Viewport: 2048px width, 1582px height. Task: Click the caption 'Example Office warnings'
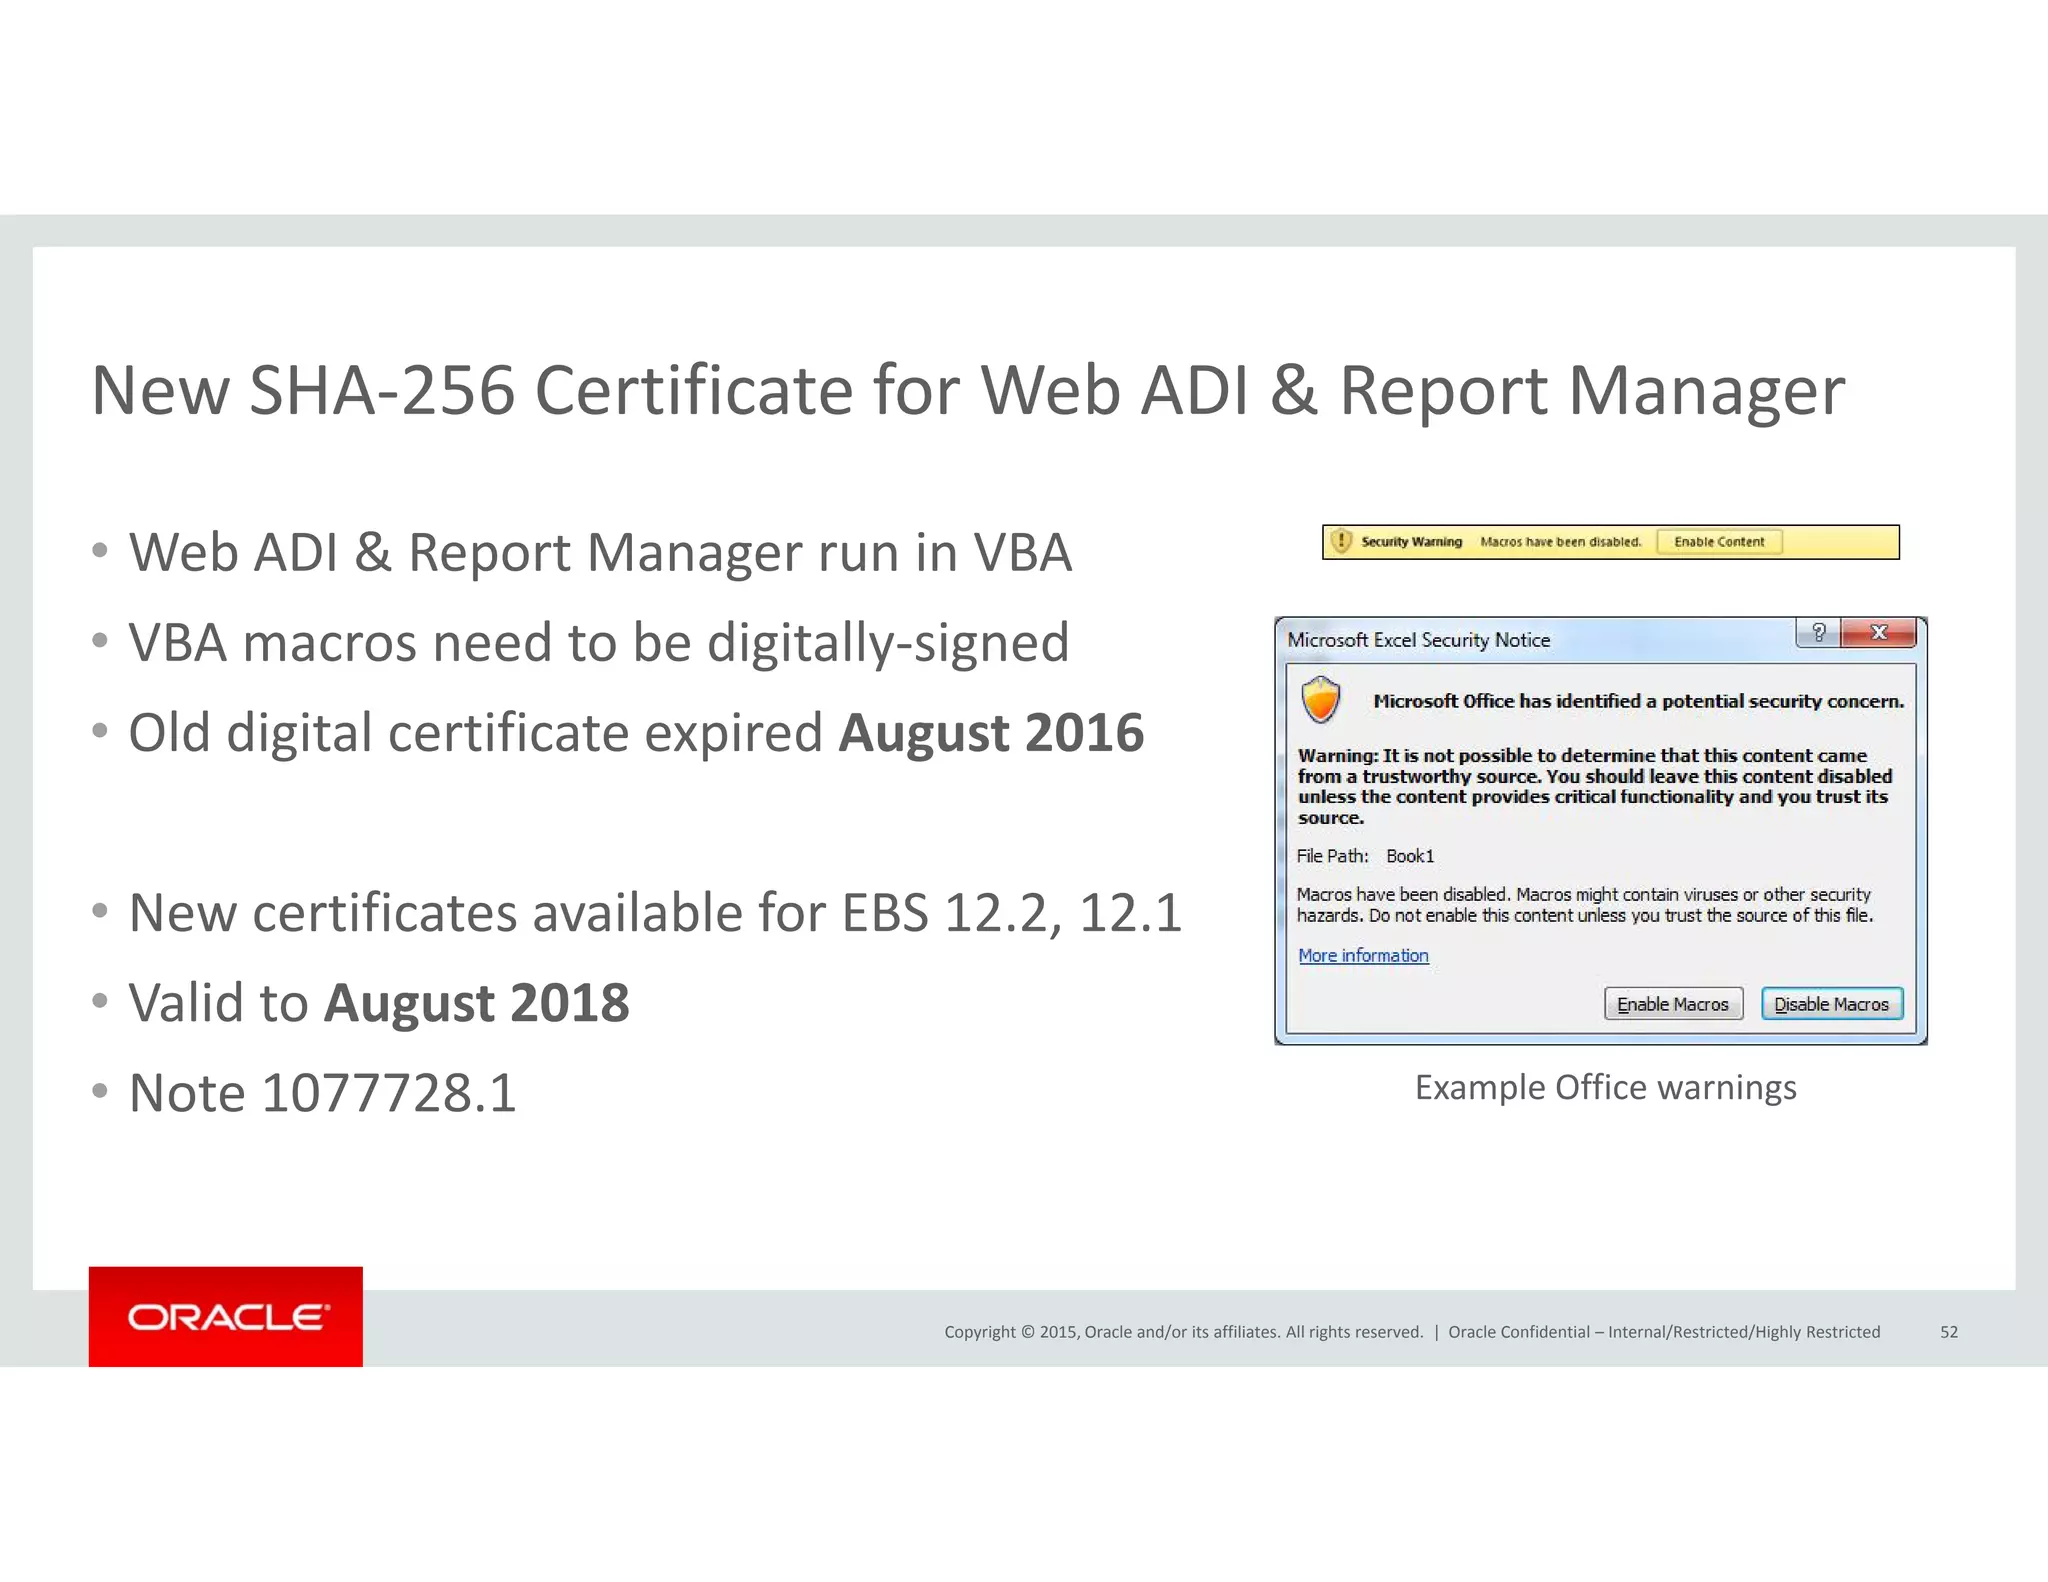pyautogui.click(x=1605, y=1087)
